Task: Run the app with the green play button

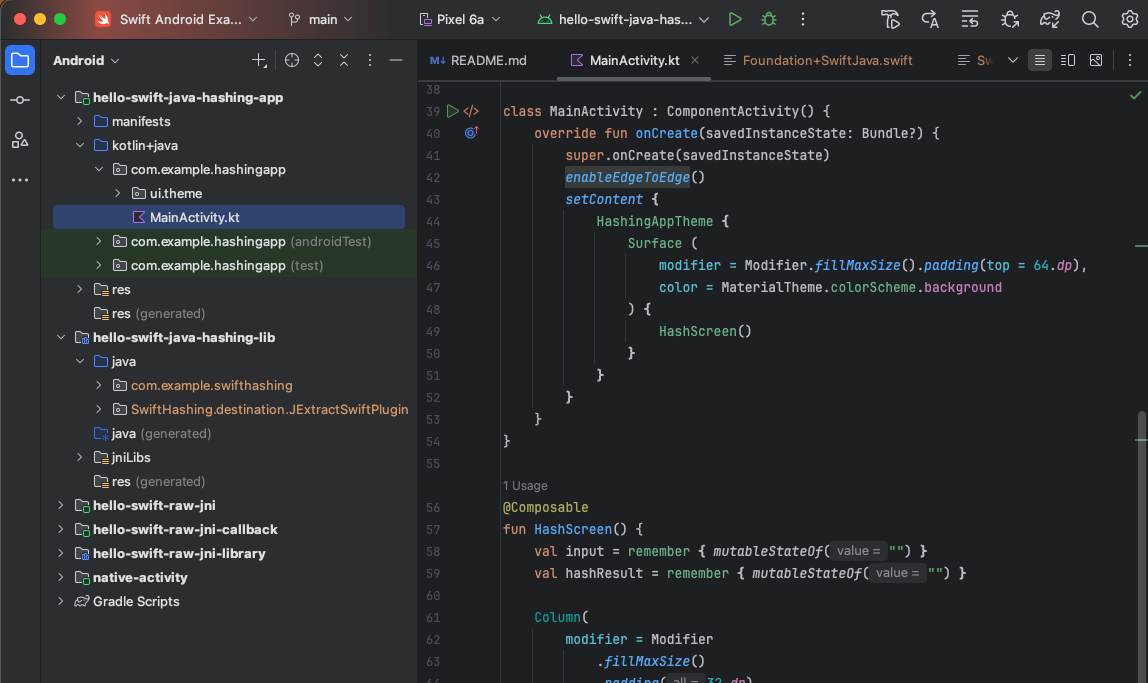Action: (735, 19)
